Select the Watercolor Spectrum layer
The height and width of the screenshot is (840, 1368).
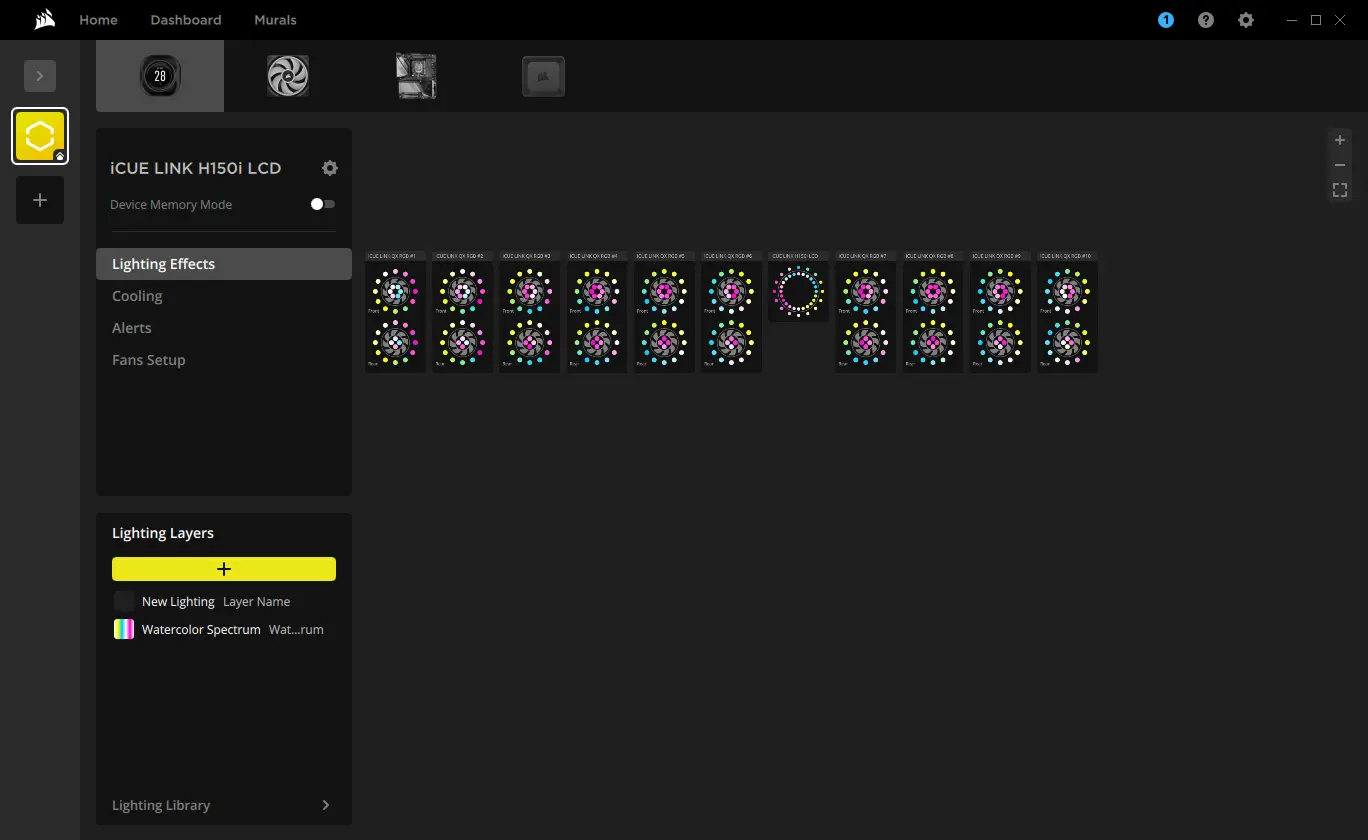[224, 629]
